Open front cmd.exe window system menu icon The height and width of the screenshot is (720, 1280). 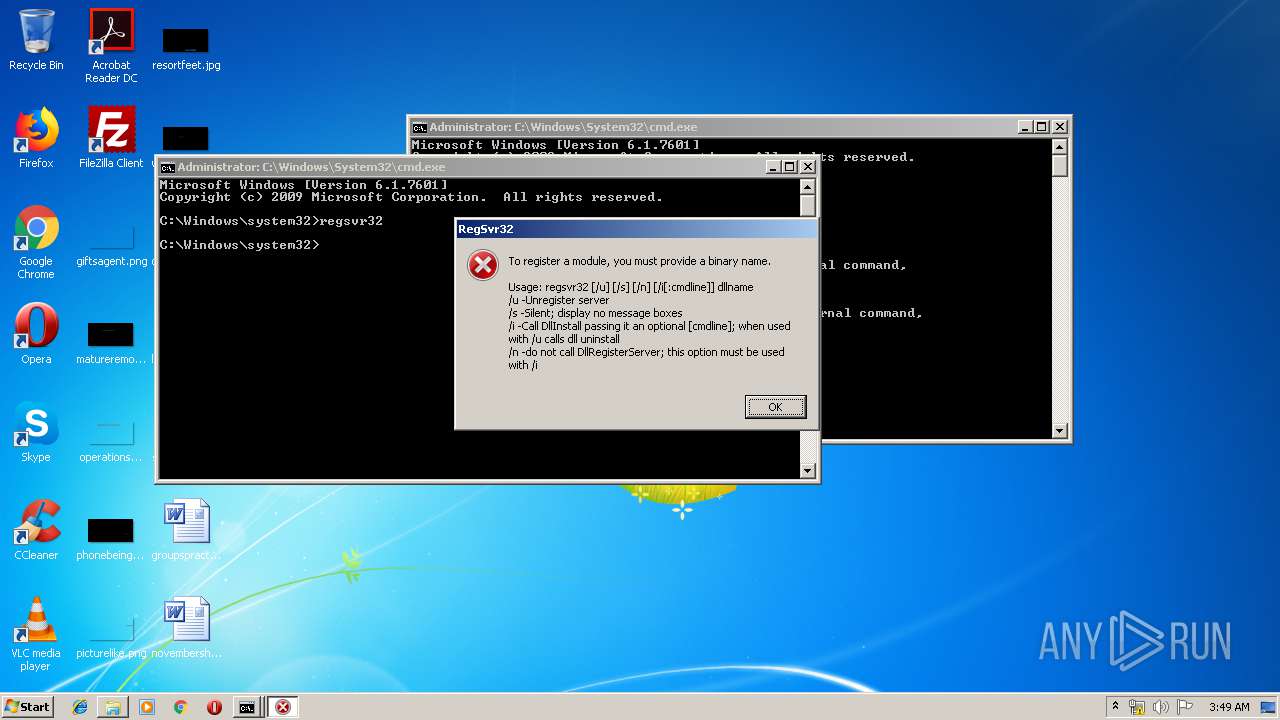[x=168, y=167]
